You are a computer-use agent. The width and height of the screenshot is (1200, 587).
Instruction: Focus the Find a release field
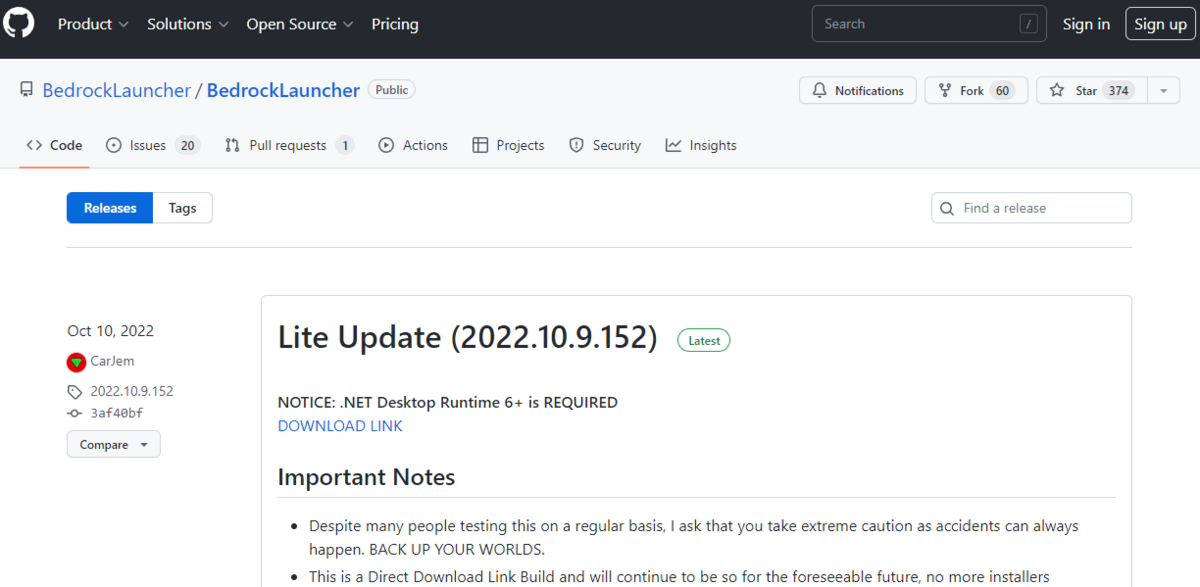tap(1031, 208)
